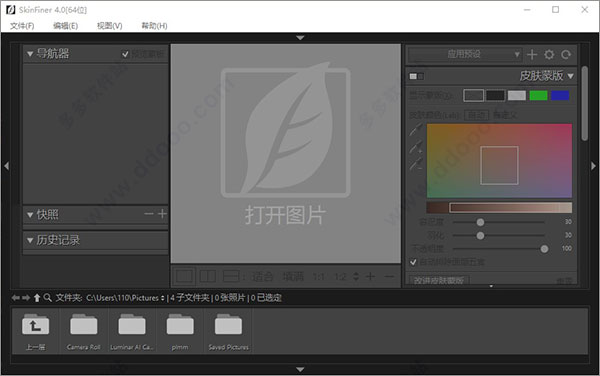Toggle the navigator panel checkbox
The width and height of the screenshot is (600, 376).
[x=125, y=54]
